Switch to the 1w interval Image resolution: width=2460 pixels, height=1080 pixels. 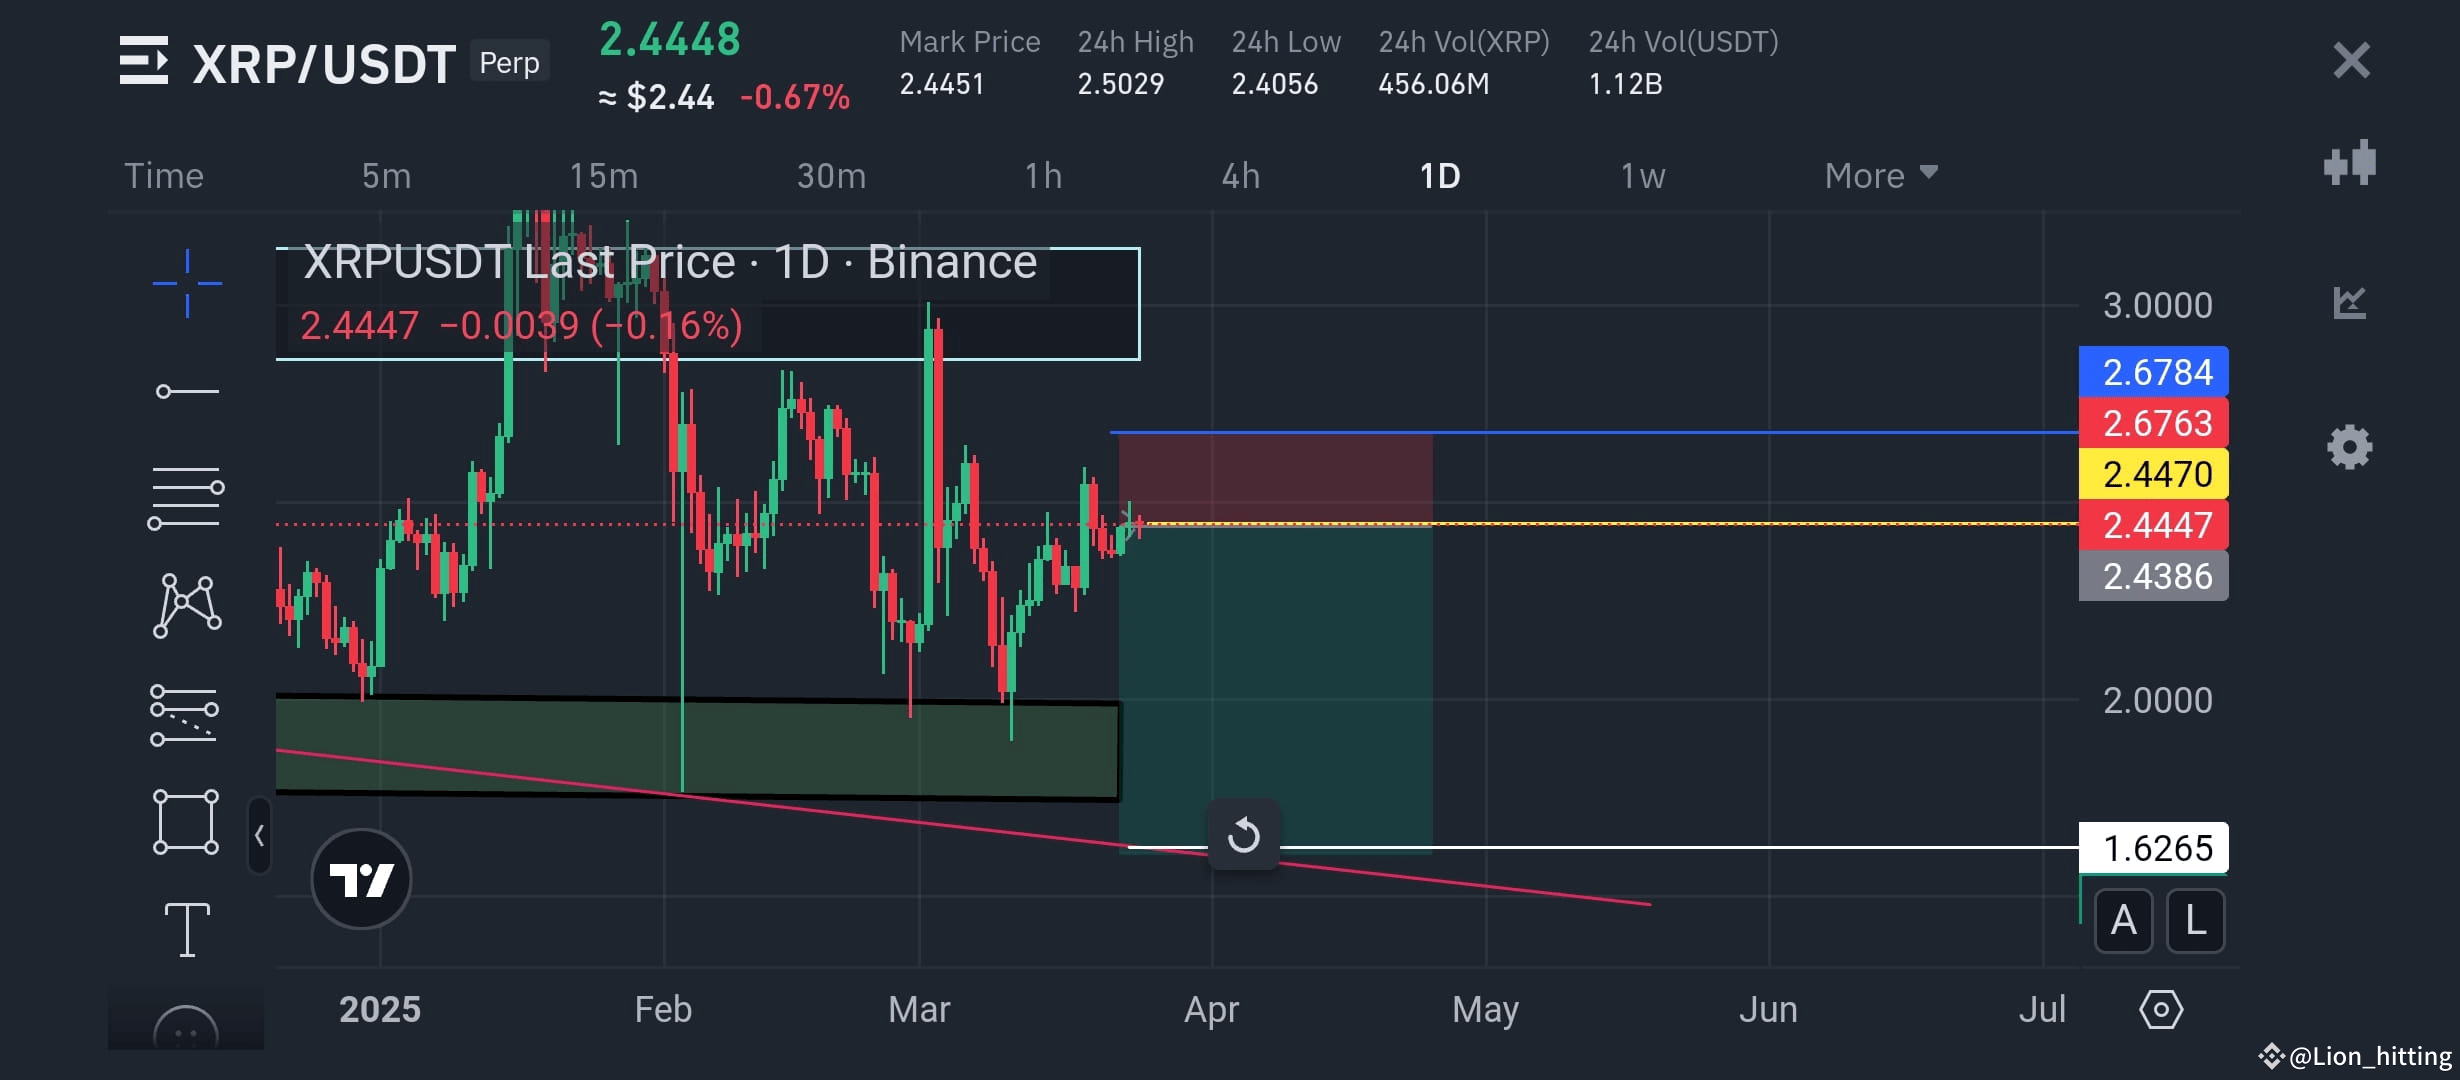click(1643, 176)
